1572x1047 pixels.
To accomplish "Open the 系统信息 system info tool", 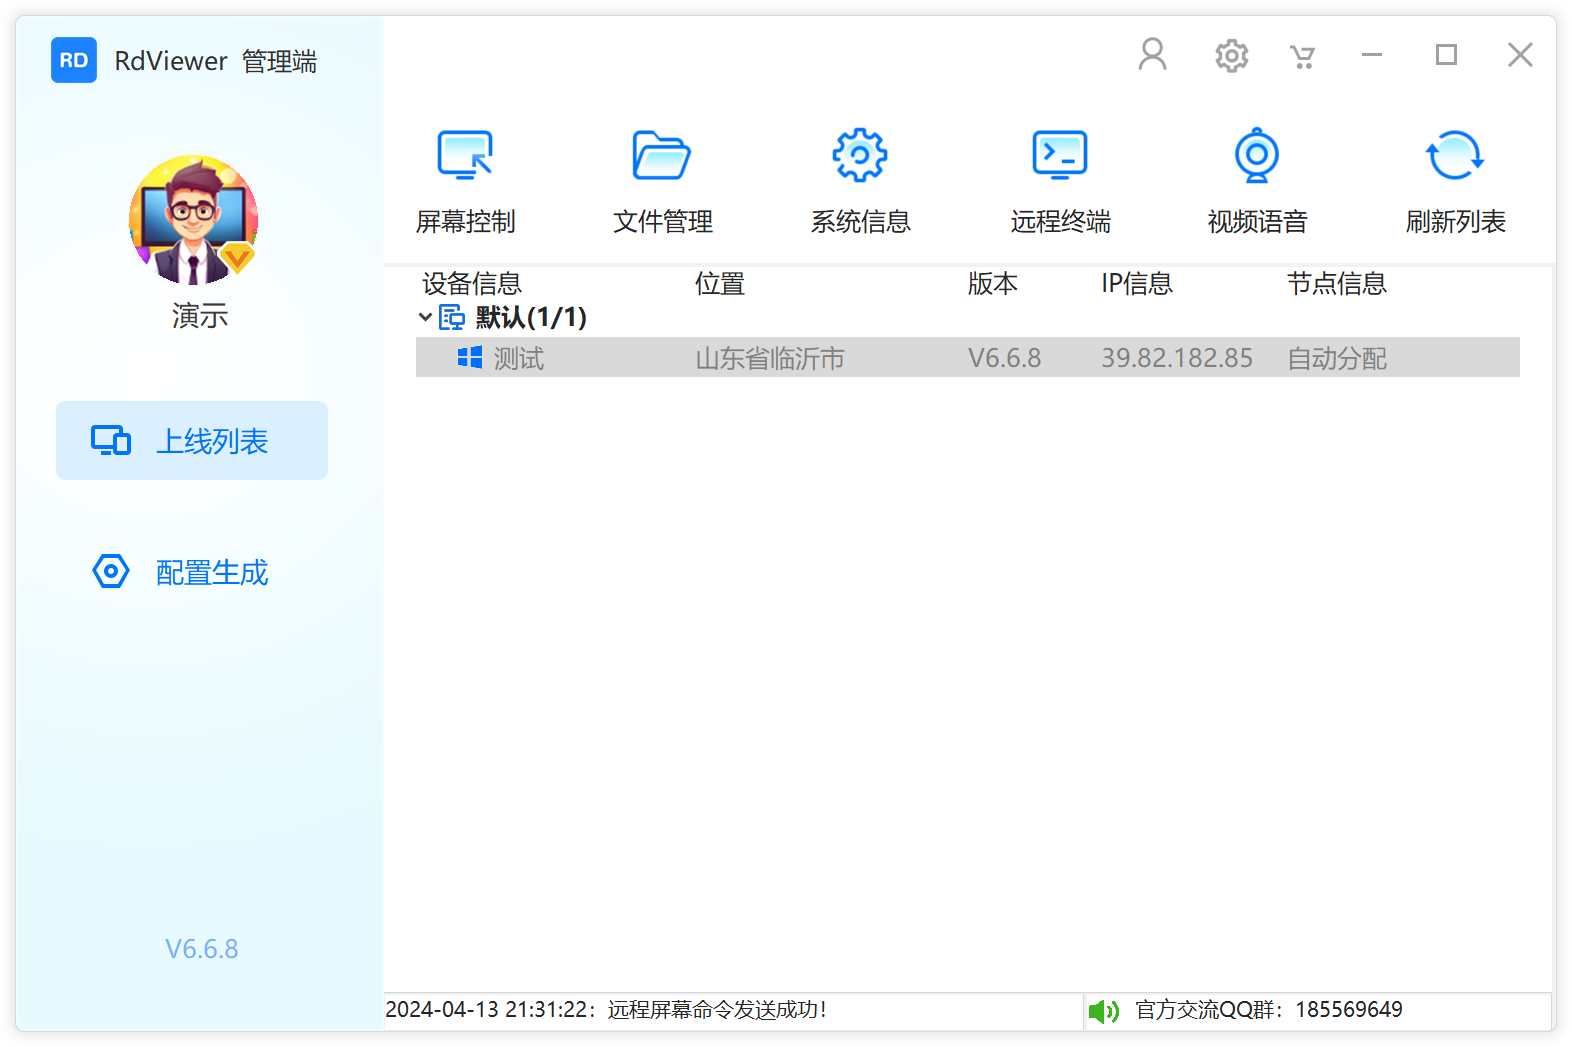I will click(860, 181).
